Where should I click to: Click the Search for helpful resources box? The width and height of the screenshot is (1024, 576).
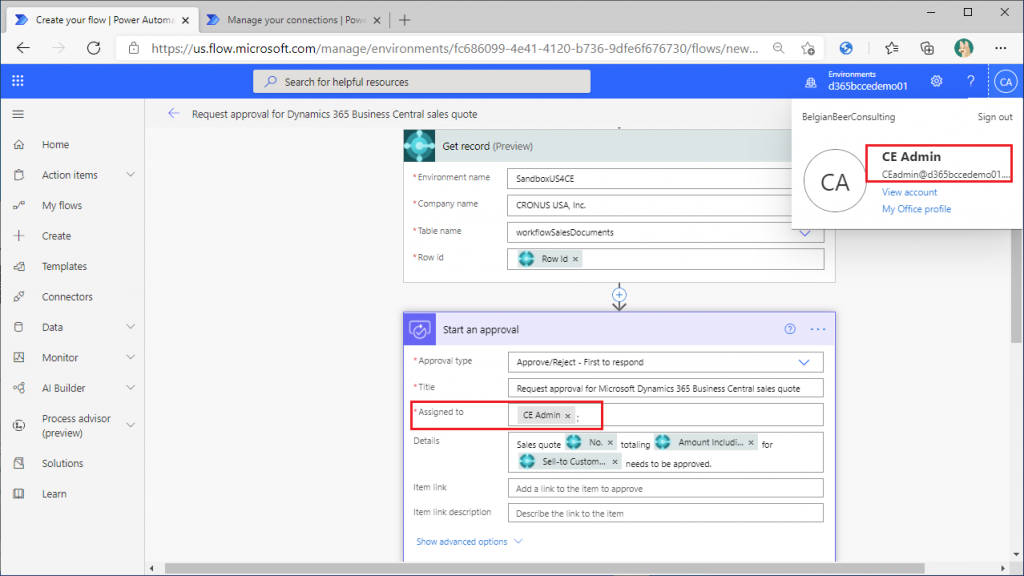coord(422,82)
